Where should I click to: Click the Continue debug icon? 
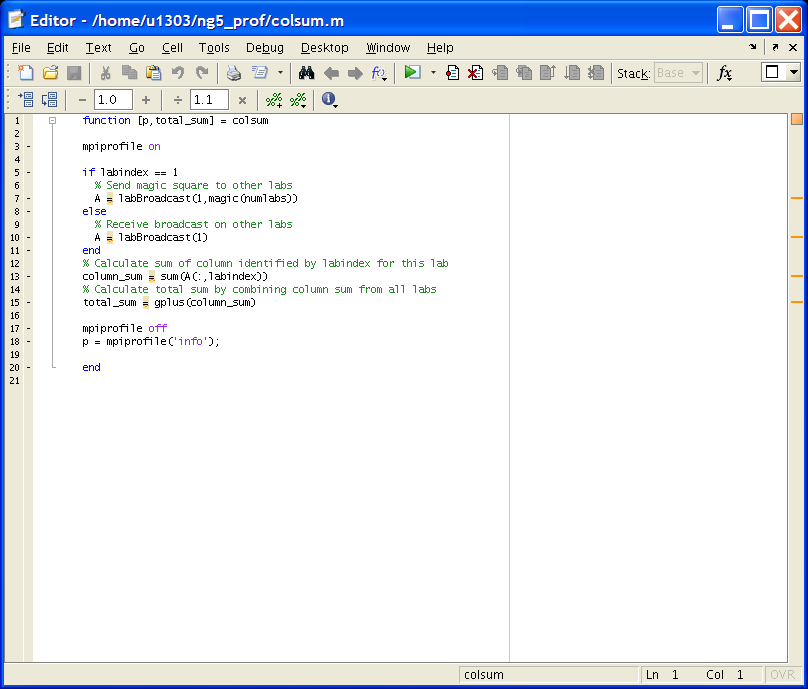tap(572, 73)
